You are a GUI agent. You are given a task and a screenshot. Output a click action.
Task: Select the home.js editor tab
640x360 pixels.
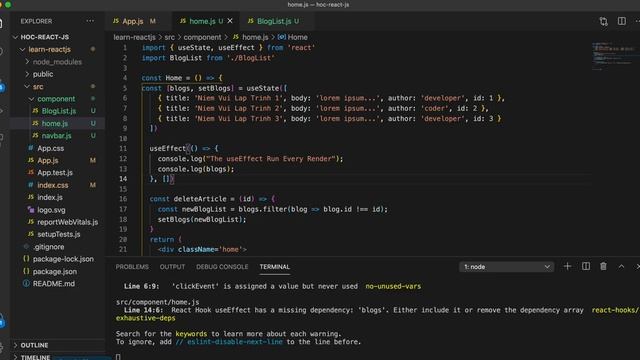coord(202,21)
